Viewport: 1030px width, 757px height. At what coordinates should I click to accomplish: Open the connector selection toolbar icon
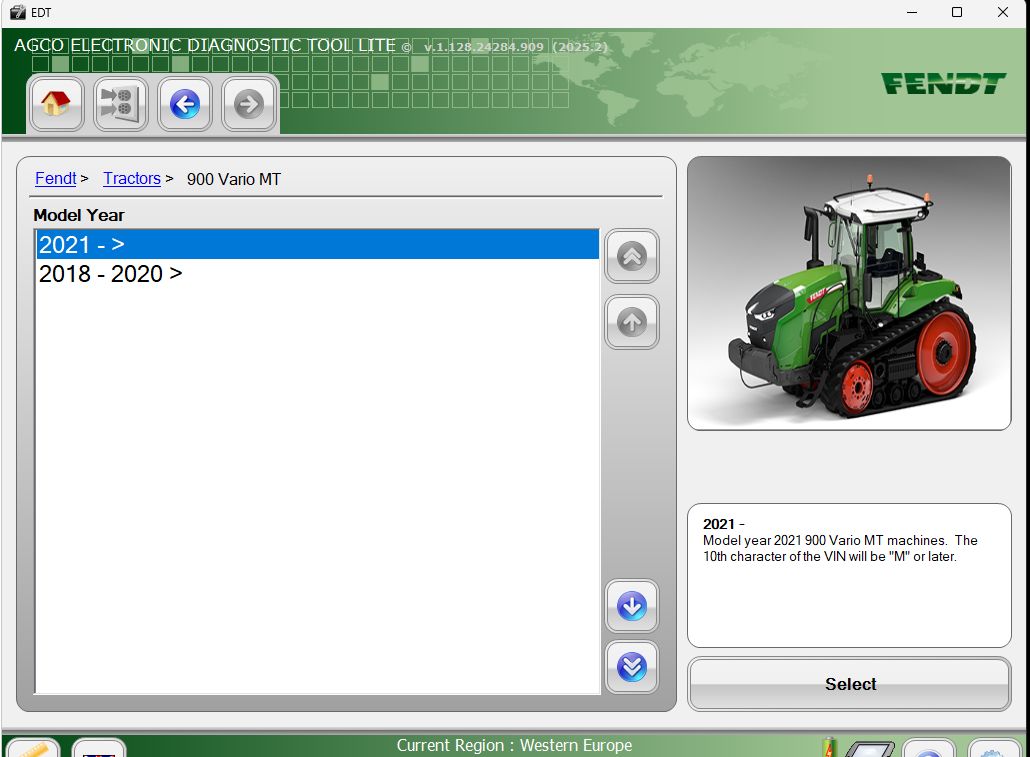click(120, 104)
